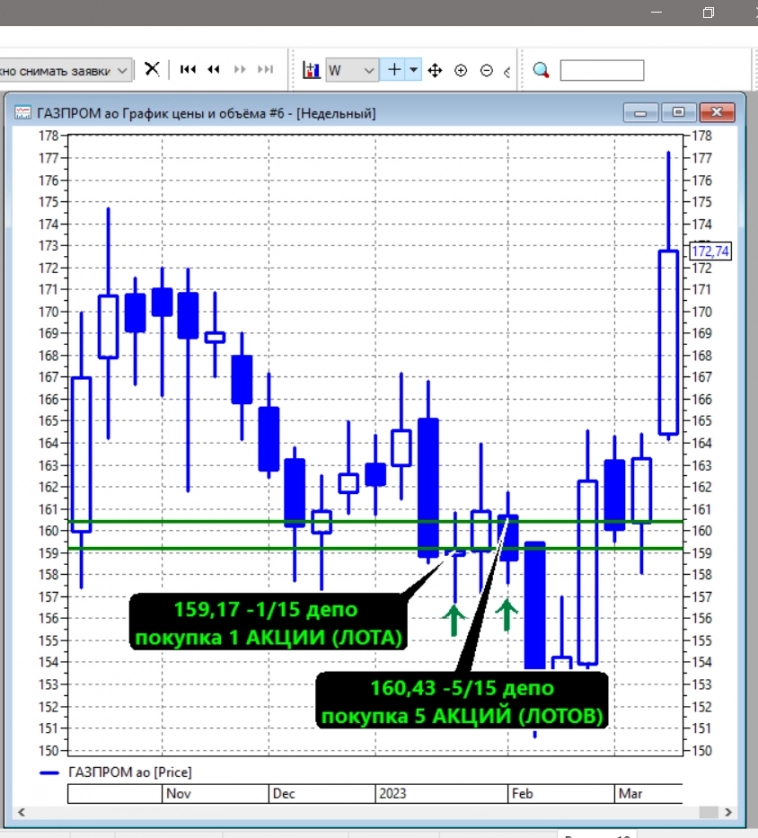Restore the main application window
The width and height of the screenshot is (758, 838).
pyautogui.click(x=708, y=13)
